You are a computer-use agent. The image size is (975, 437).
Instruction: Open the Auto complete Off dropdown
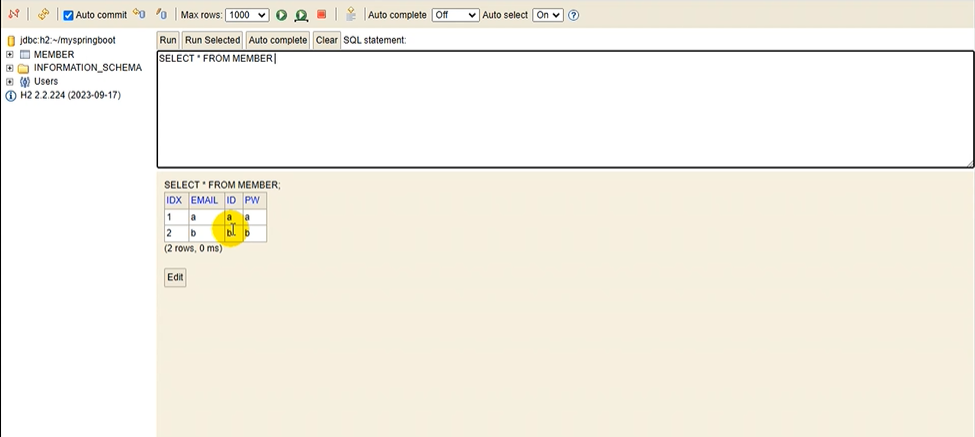pyautogui.click(x=455, y=14)
